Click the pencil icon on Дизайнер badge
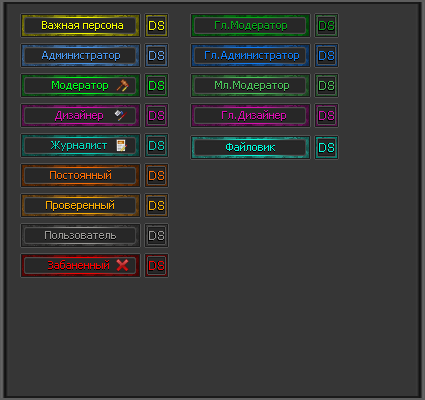This screenshot has height=400, width=425. click(x=120, y=115)
